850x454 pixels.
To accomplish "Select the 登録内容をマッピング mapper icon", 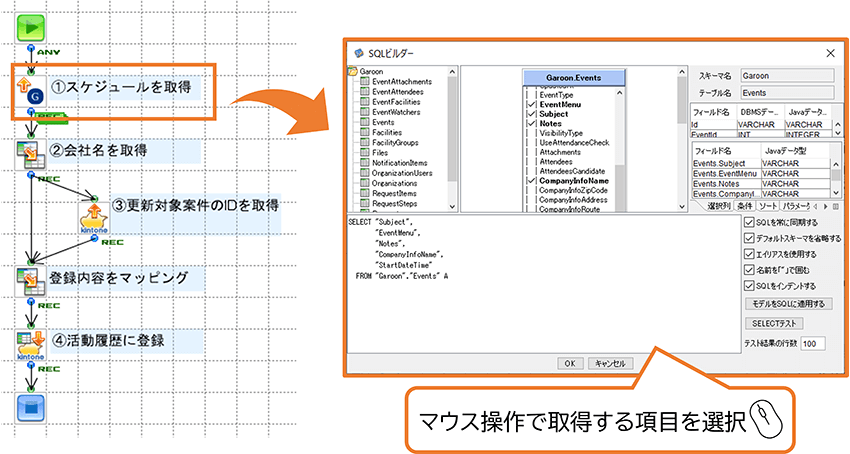I will pyautogui.click(x=31, y=281).
